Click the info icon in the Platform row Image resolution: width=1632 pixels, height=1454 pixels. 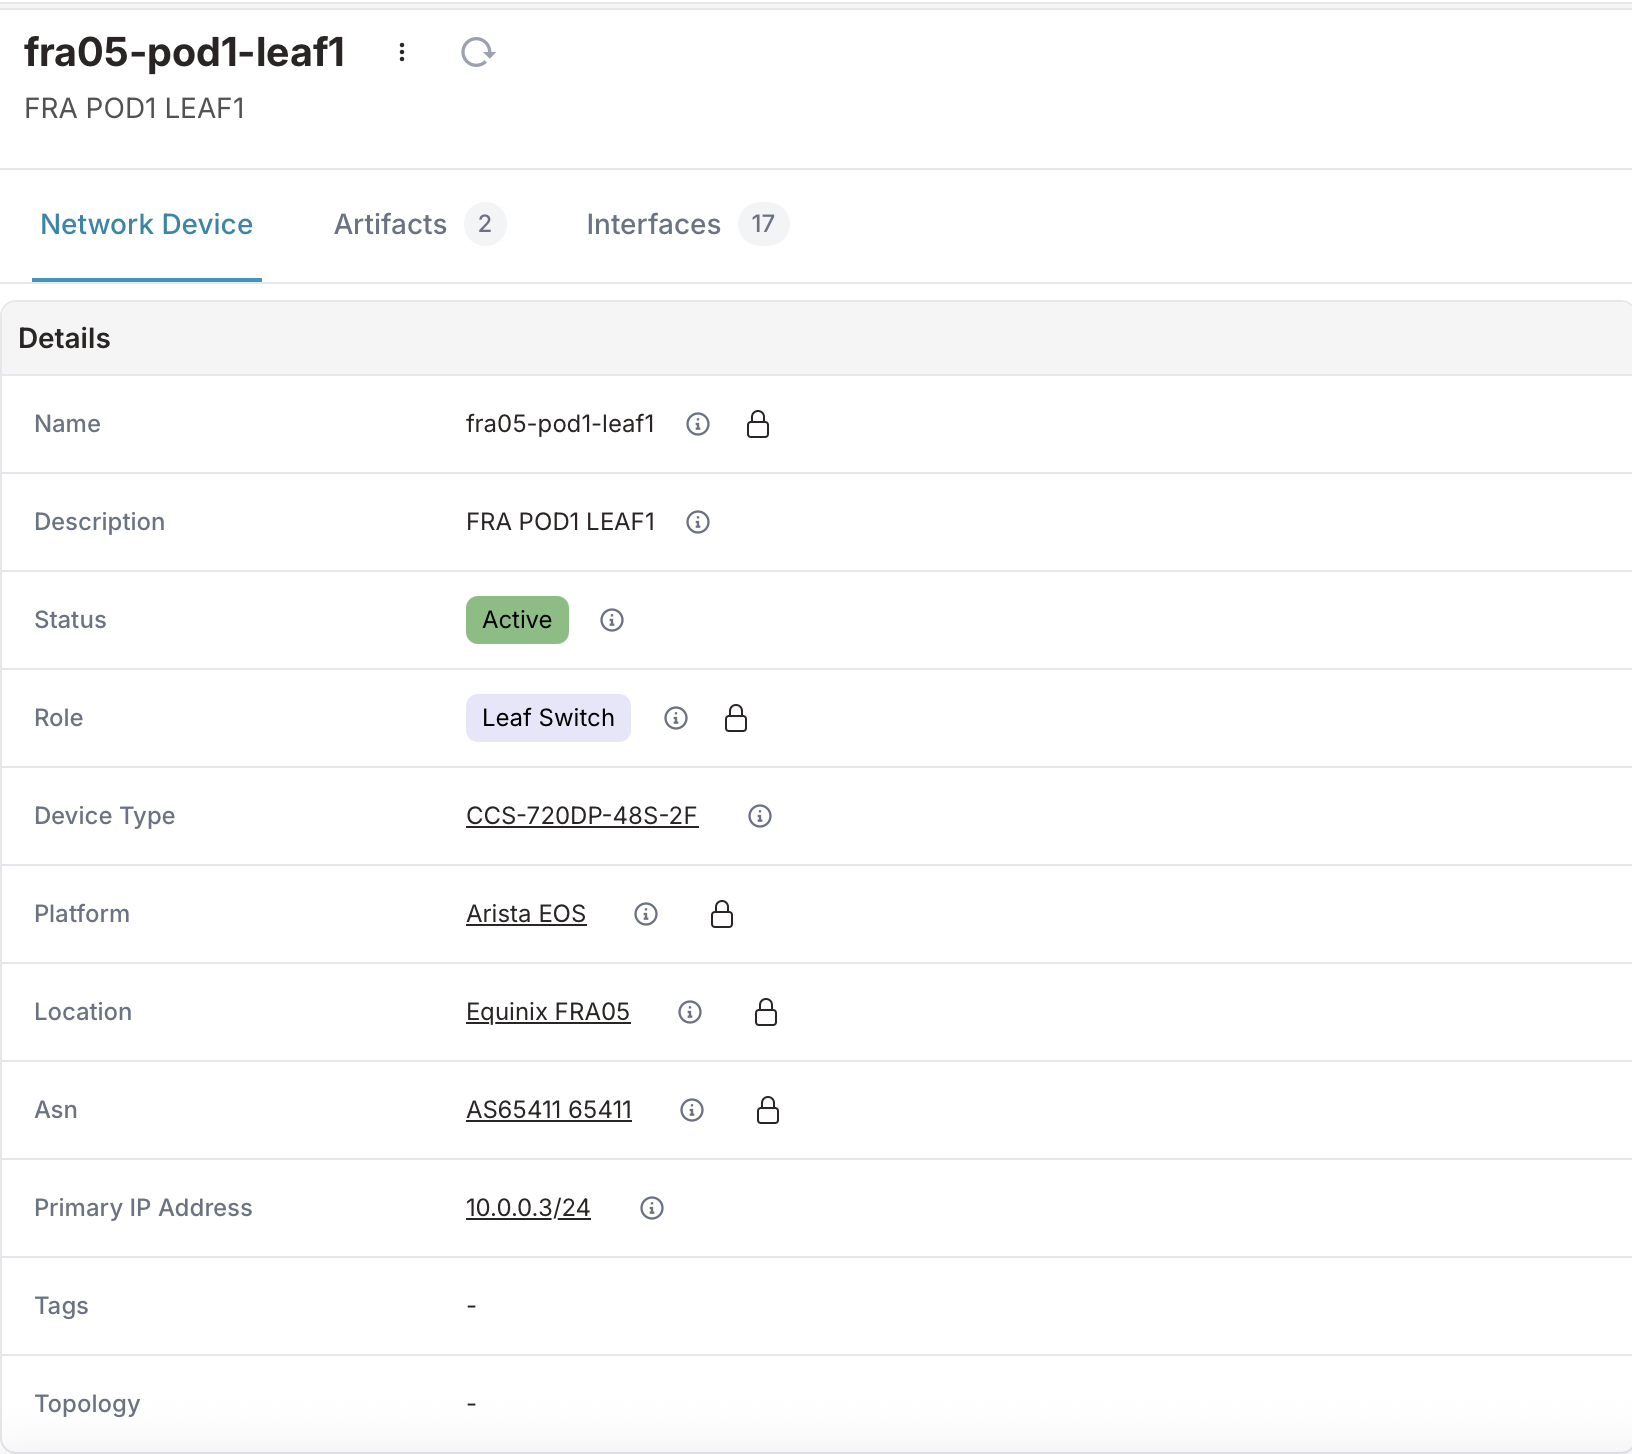[646, 914]
